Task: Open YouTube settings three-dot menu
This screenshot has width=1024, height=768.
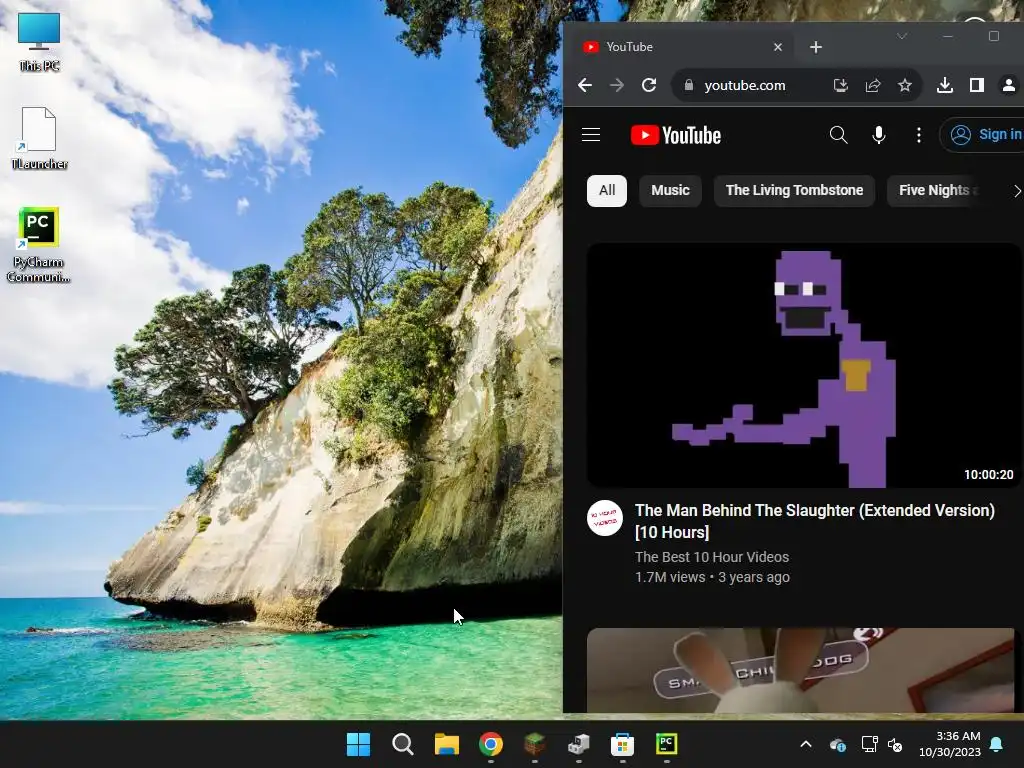Action: (919, 135)
